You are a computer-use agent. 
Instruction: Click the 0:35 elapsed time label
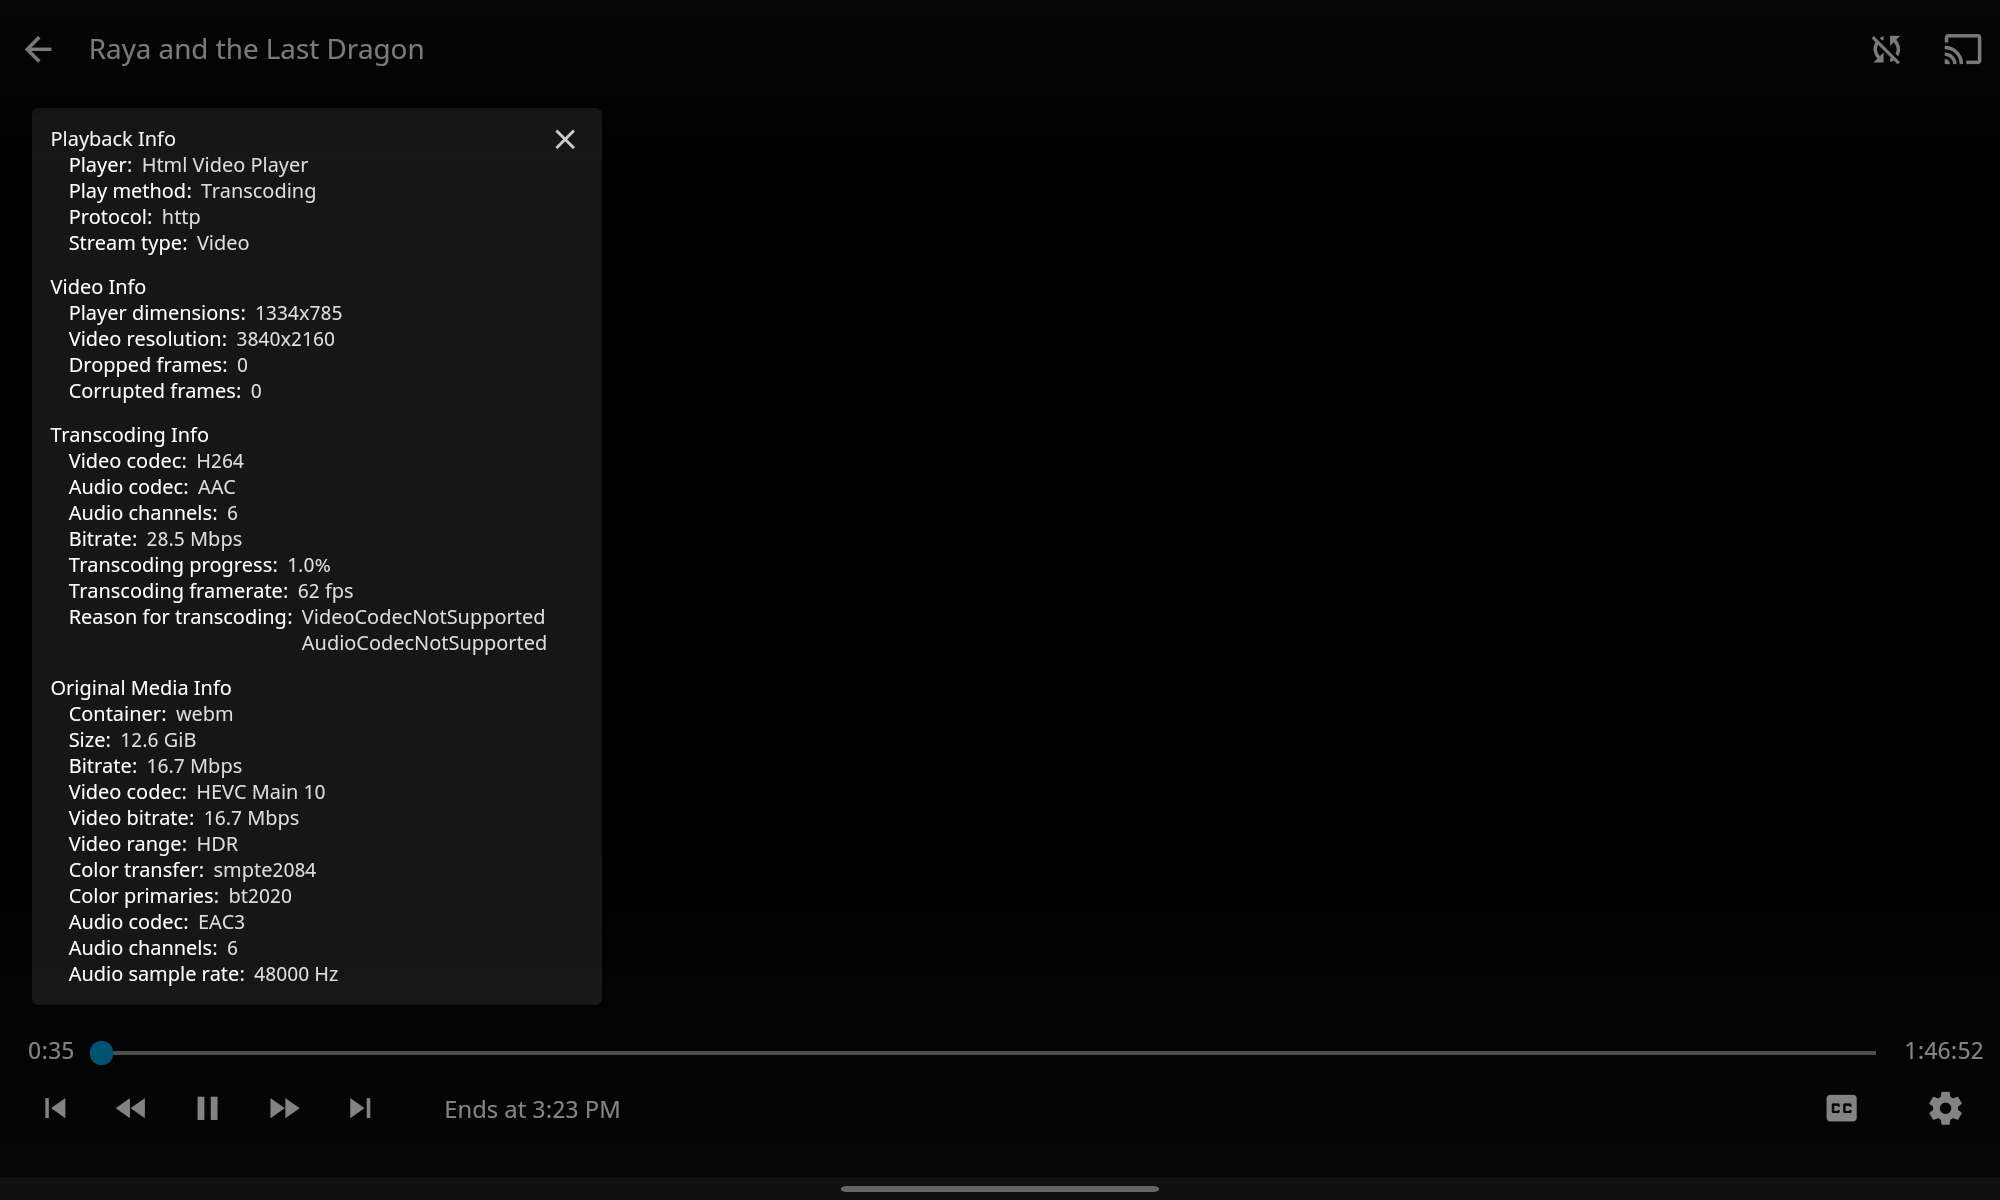(51, 1051)
